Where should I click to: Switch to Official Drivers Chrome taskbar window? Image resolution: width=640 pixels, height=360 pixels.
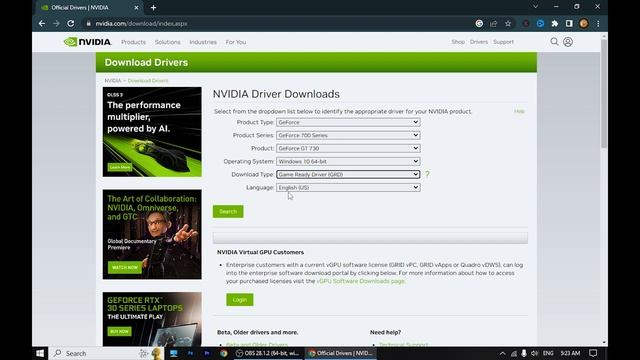(340, 353)
